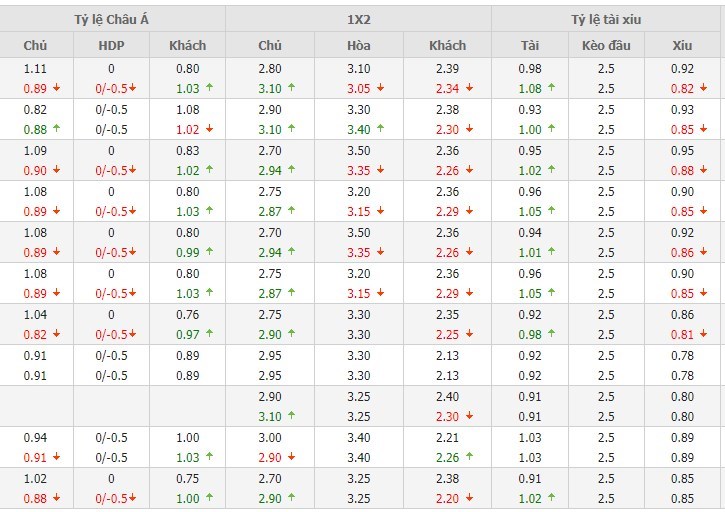Select the Xỉu column header

(683, 45)
